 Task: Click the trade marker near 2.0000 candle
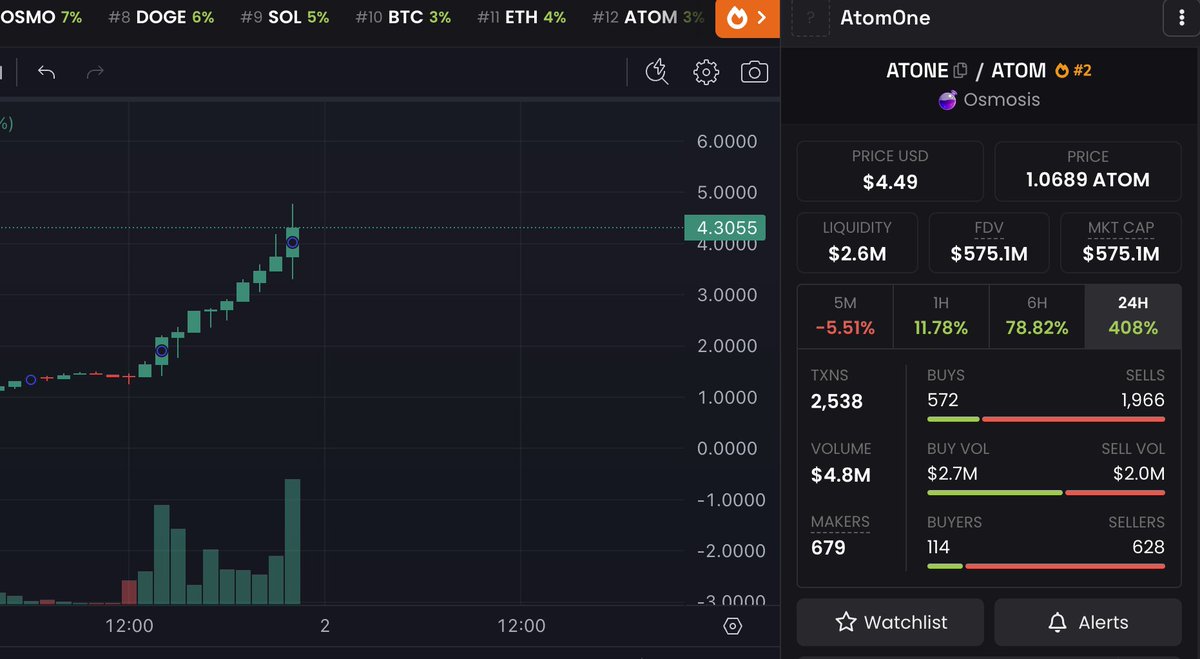[x=161, y=350]
